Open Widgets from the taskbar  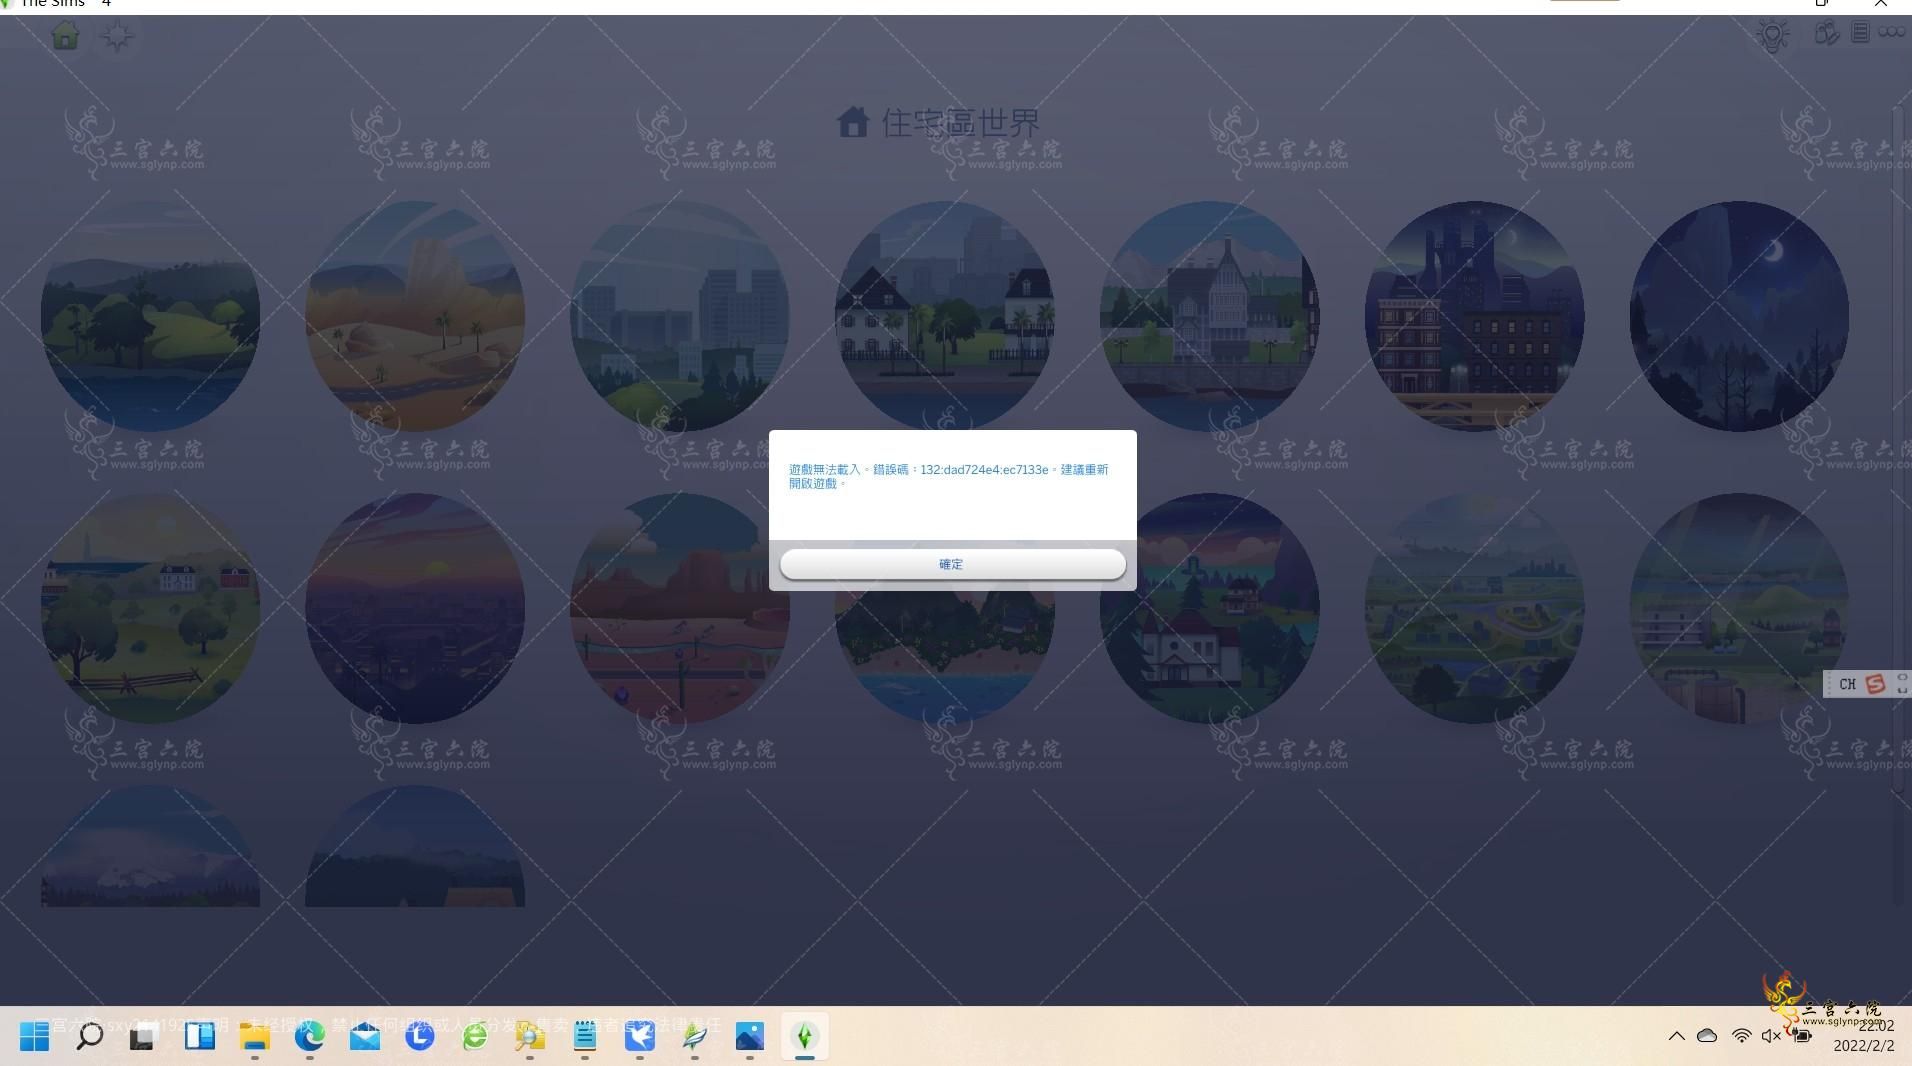tap(199, 1036)
